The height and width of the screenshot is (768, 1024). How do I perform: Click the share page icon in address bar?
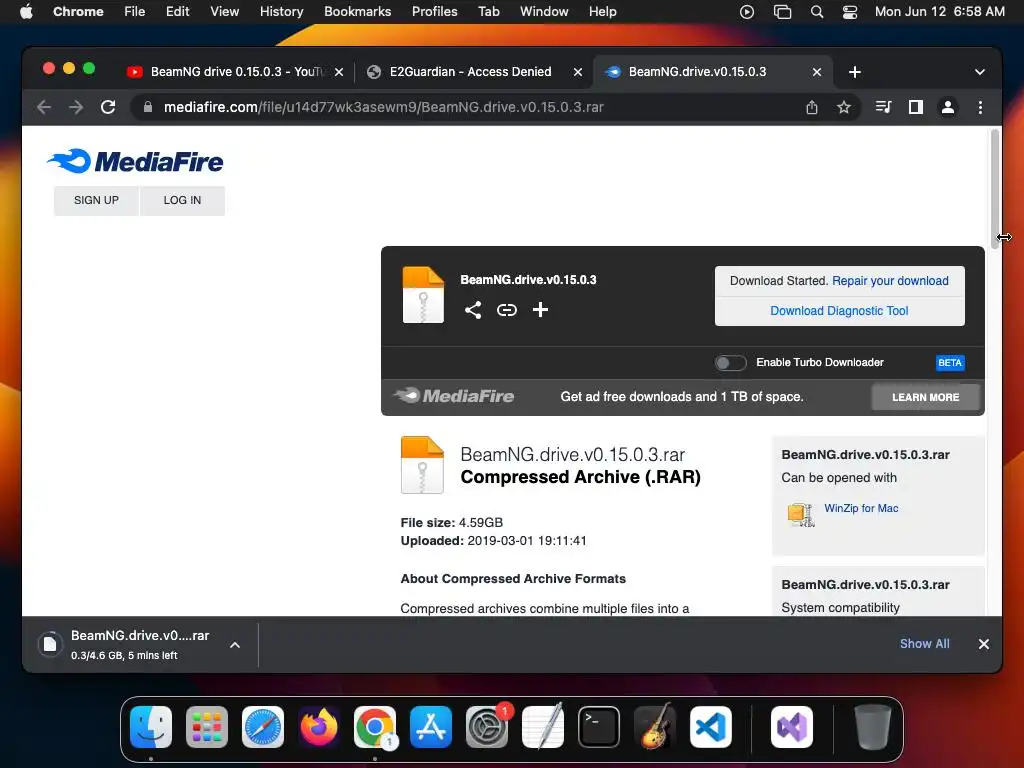(812, 107)
